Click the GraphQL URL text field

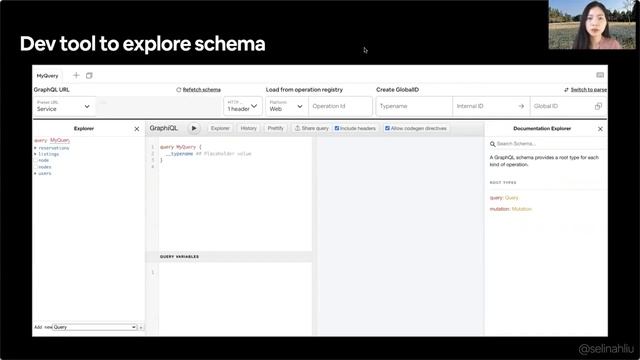tap(159, 106)
